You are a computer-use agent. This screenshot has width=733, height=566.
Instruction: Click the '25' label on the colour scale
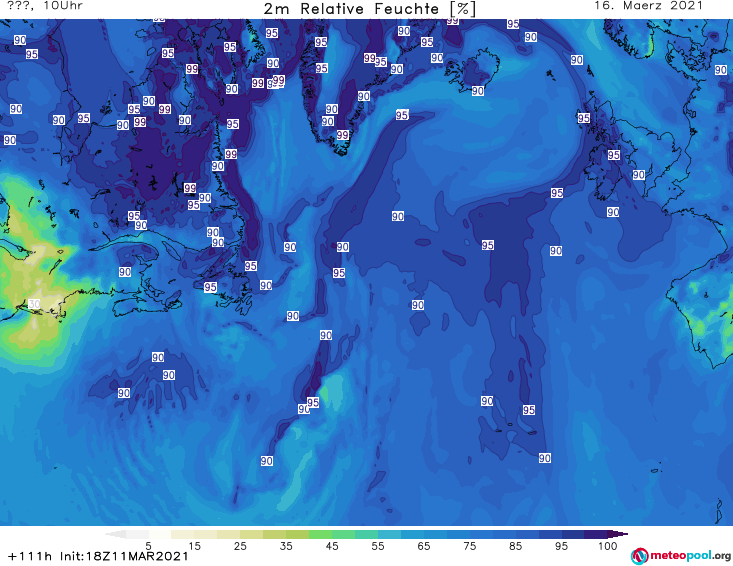point(240,545)
